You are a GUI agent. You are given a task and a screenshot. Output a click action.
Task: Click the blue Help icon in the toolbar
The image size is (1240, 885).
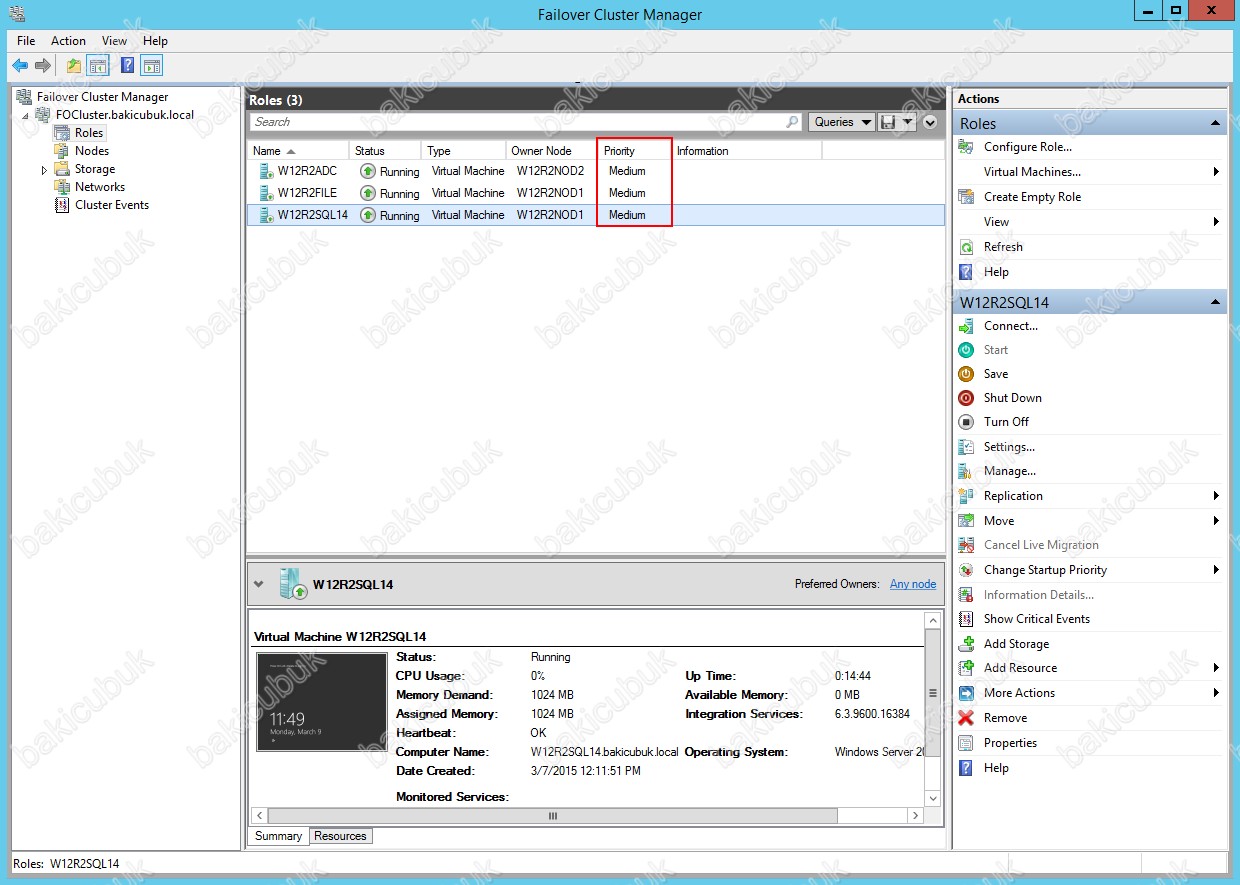128,66
